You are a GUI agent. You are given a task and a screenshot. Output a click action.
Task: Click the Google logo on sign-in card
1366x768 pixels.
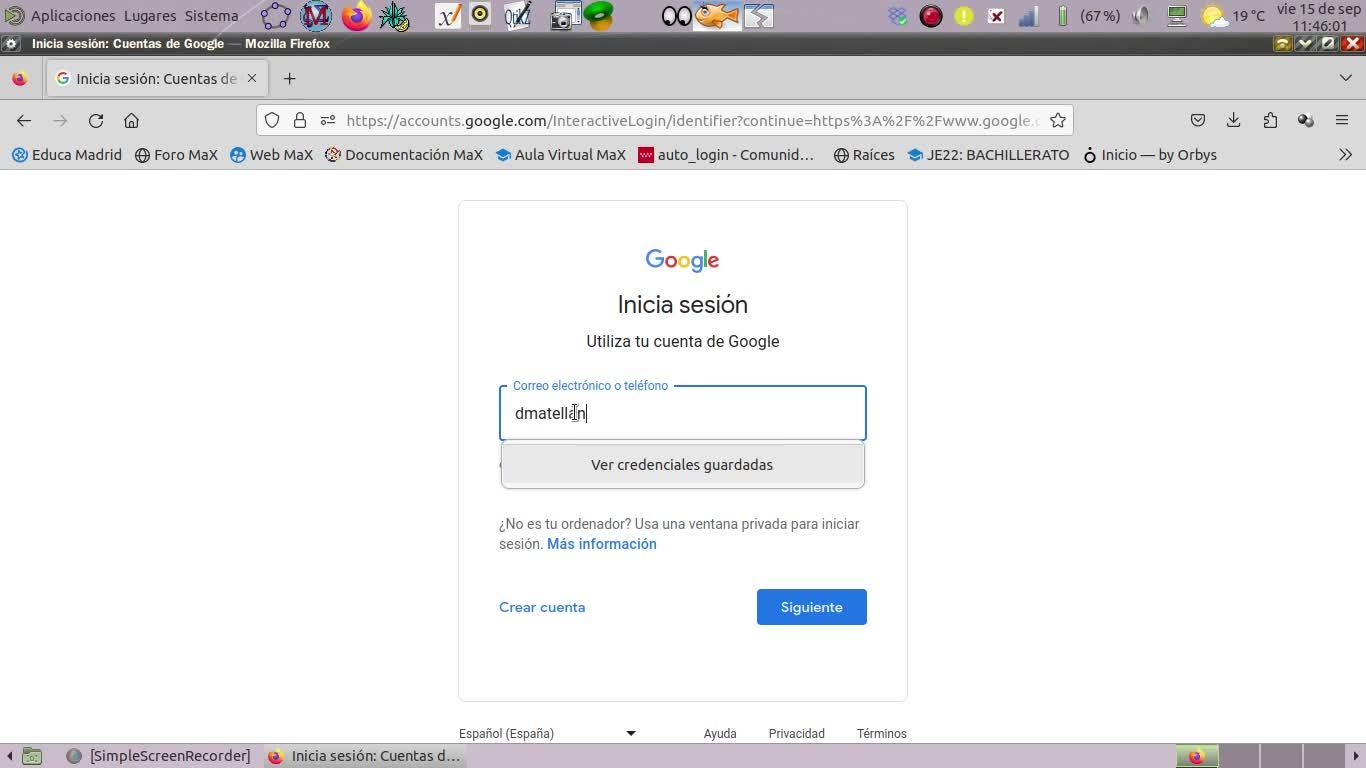pos(683,260)
